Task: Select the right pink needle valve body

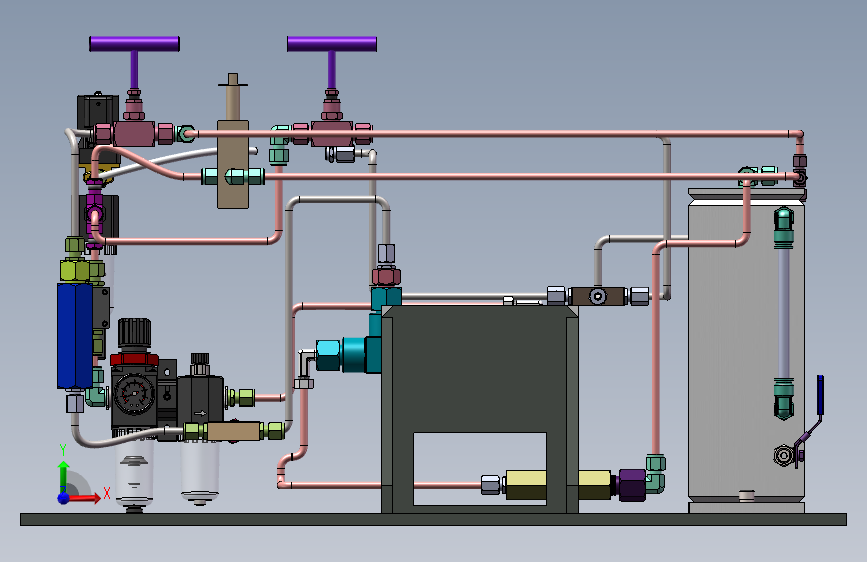Action: [331, 134]
